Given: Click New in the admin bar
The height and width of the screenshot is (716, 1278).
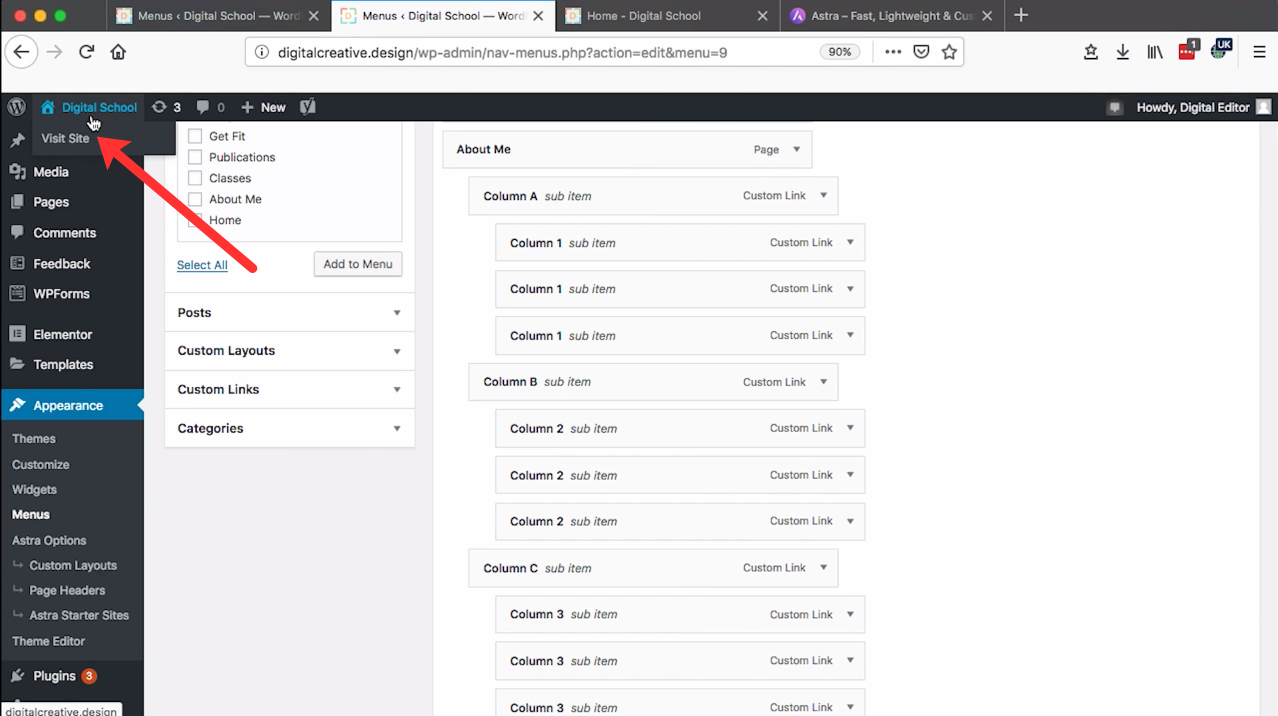Looking at the screenshot, I should click(264, 107).
